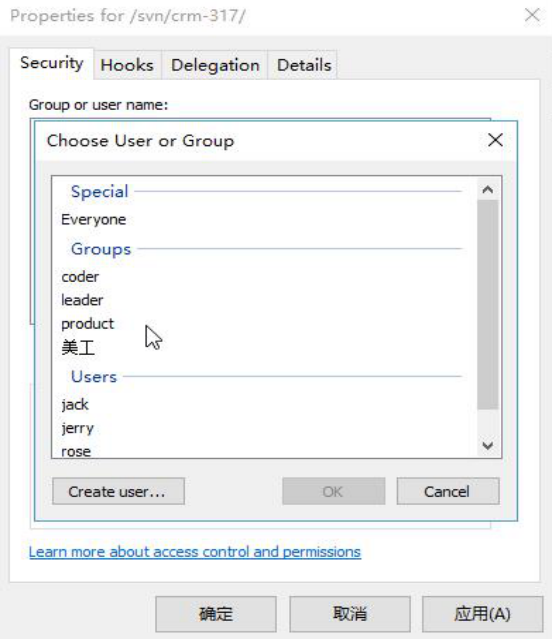This screenshot has width=552, height=639.
Task: Select the 美工 group
Action: (78, 348)
